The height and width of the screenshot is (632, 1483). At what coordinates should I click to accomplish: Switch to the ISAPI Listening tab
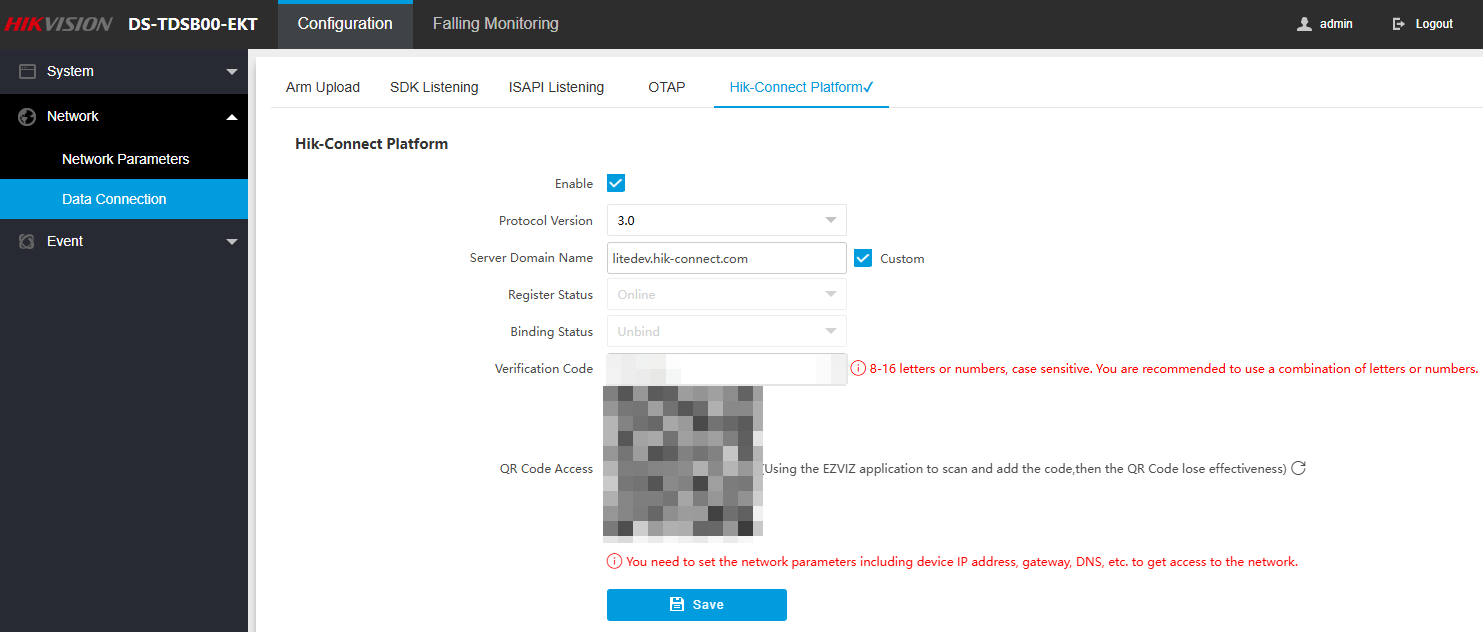(x=556, y=87)
